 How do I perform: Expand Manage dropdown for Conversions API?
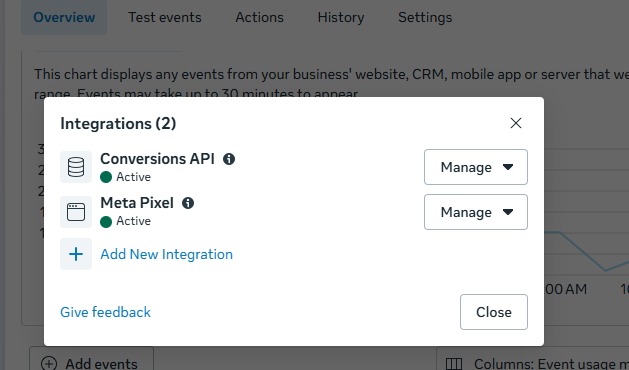pyautogui.click(x=476, y=167)
